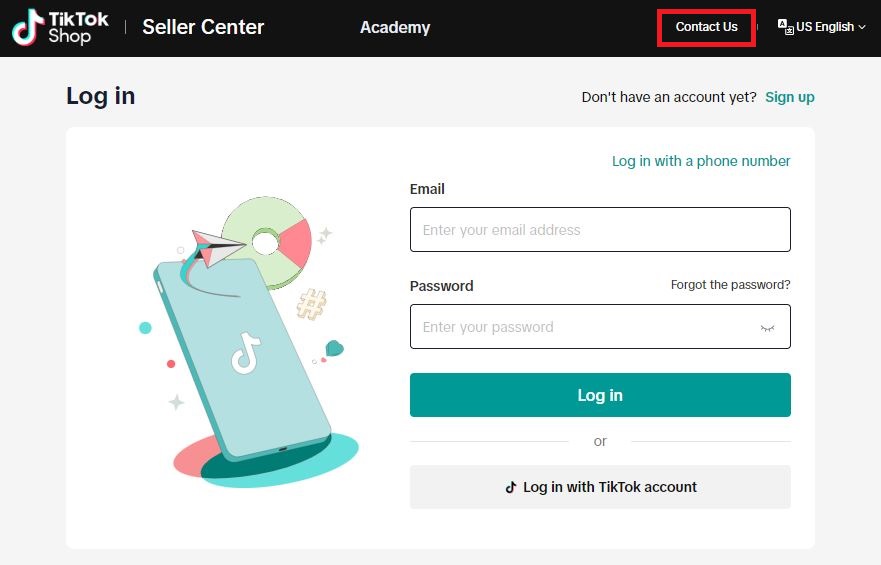The height and width of the screenshot is (565, 881).
Task: Open the Academy menu item
Action: (x=395, y=27)
